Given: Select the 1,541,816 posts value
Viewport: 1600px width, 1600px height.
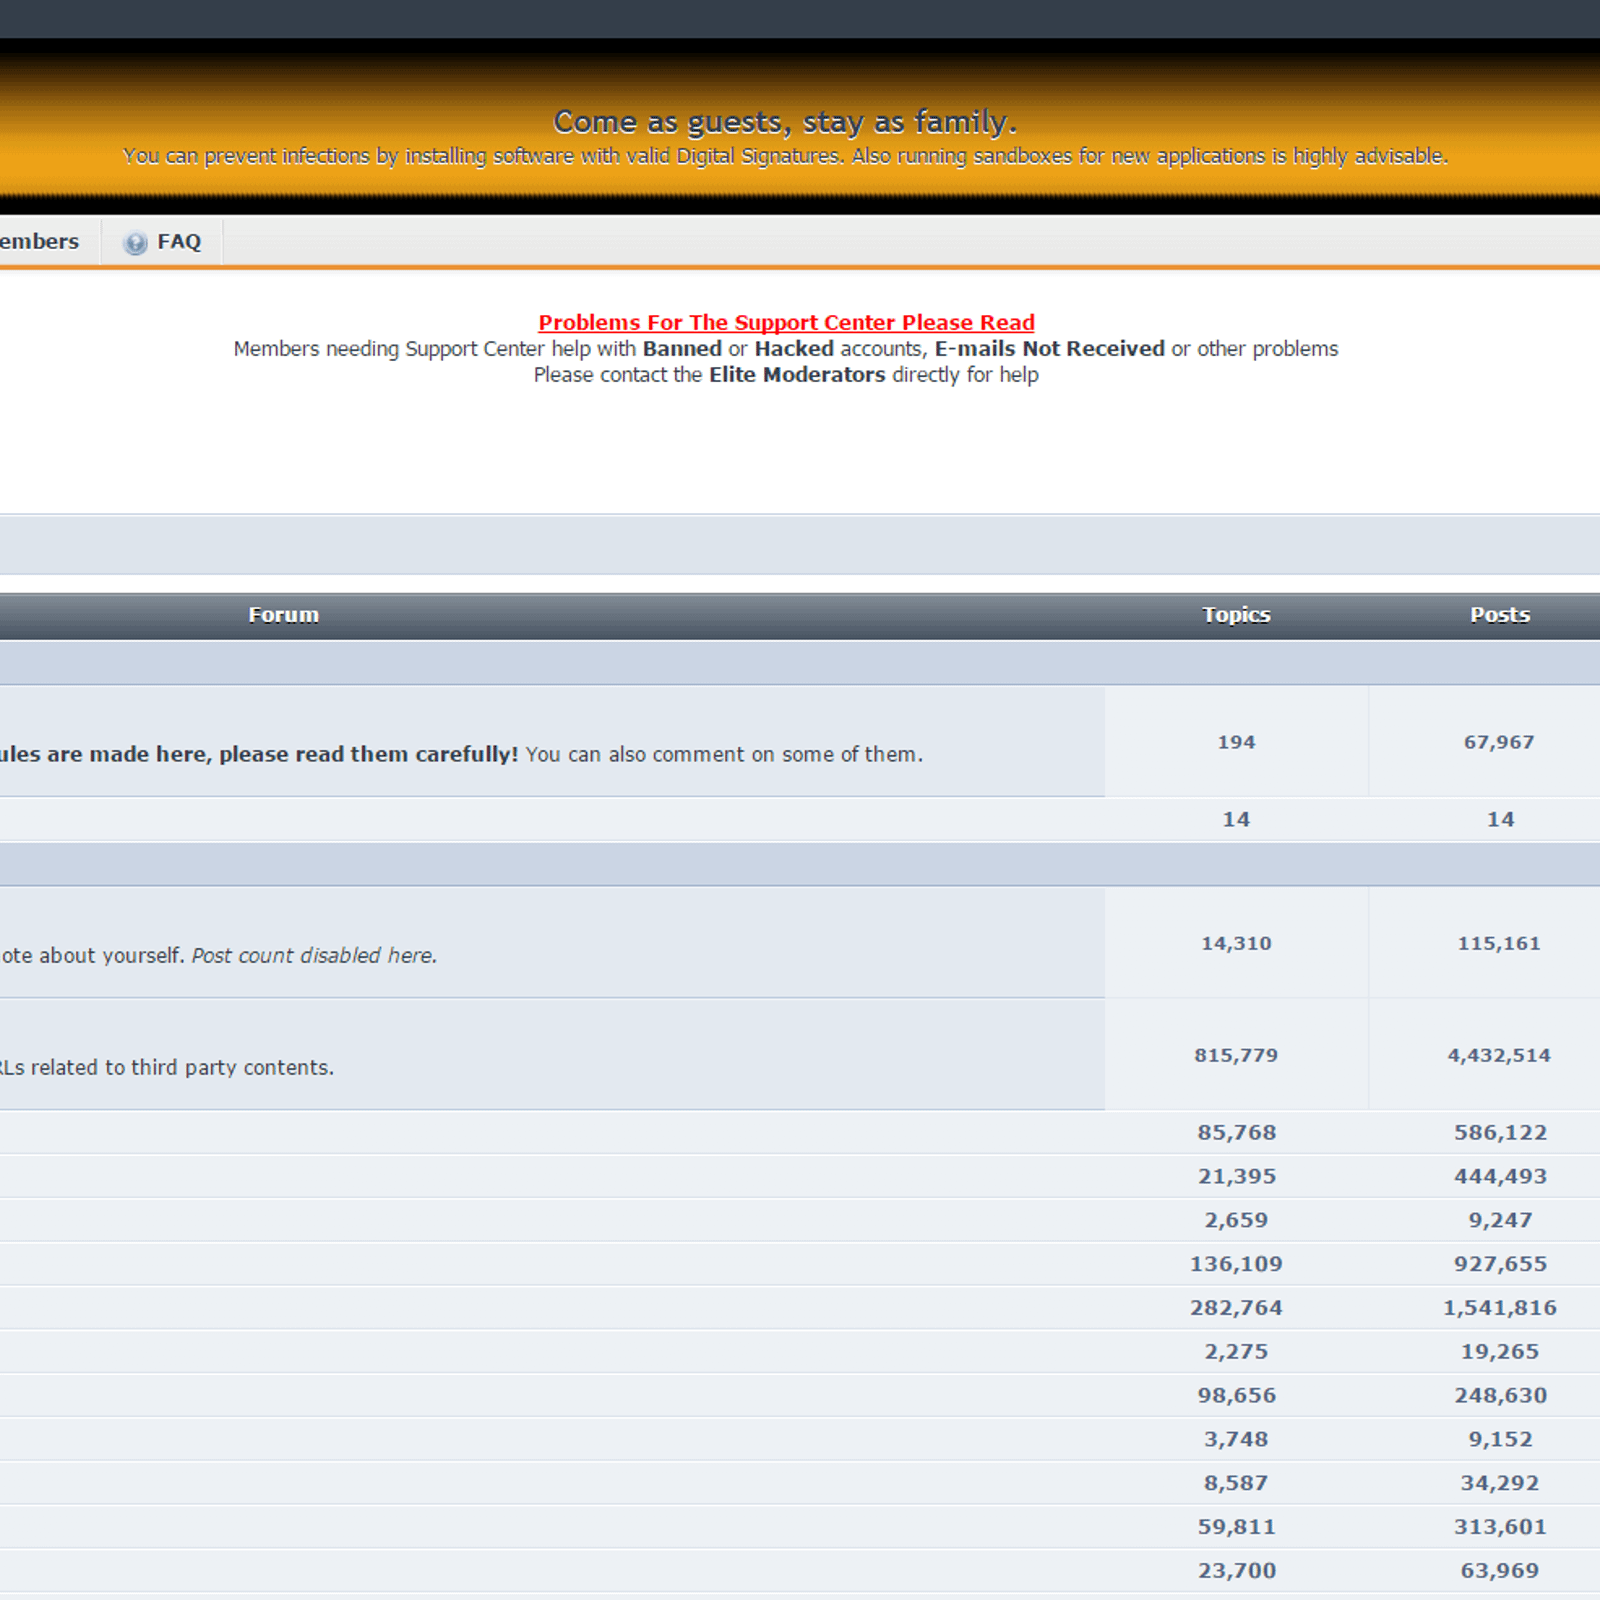Looking at the screenshot, I should point(1500,1308).
